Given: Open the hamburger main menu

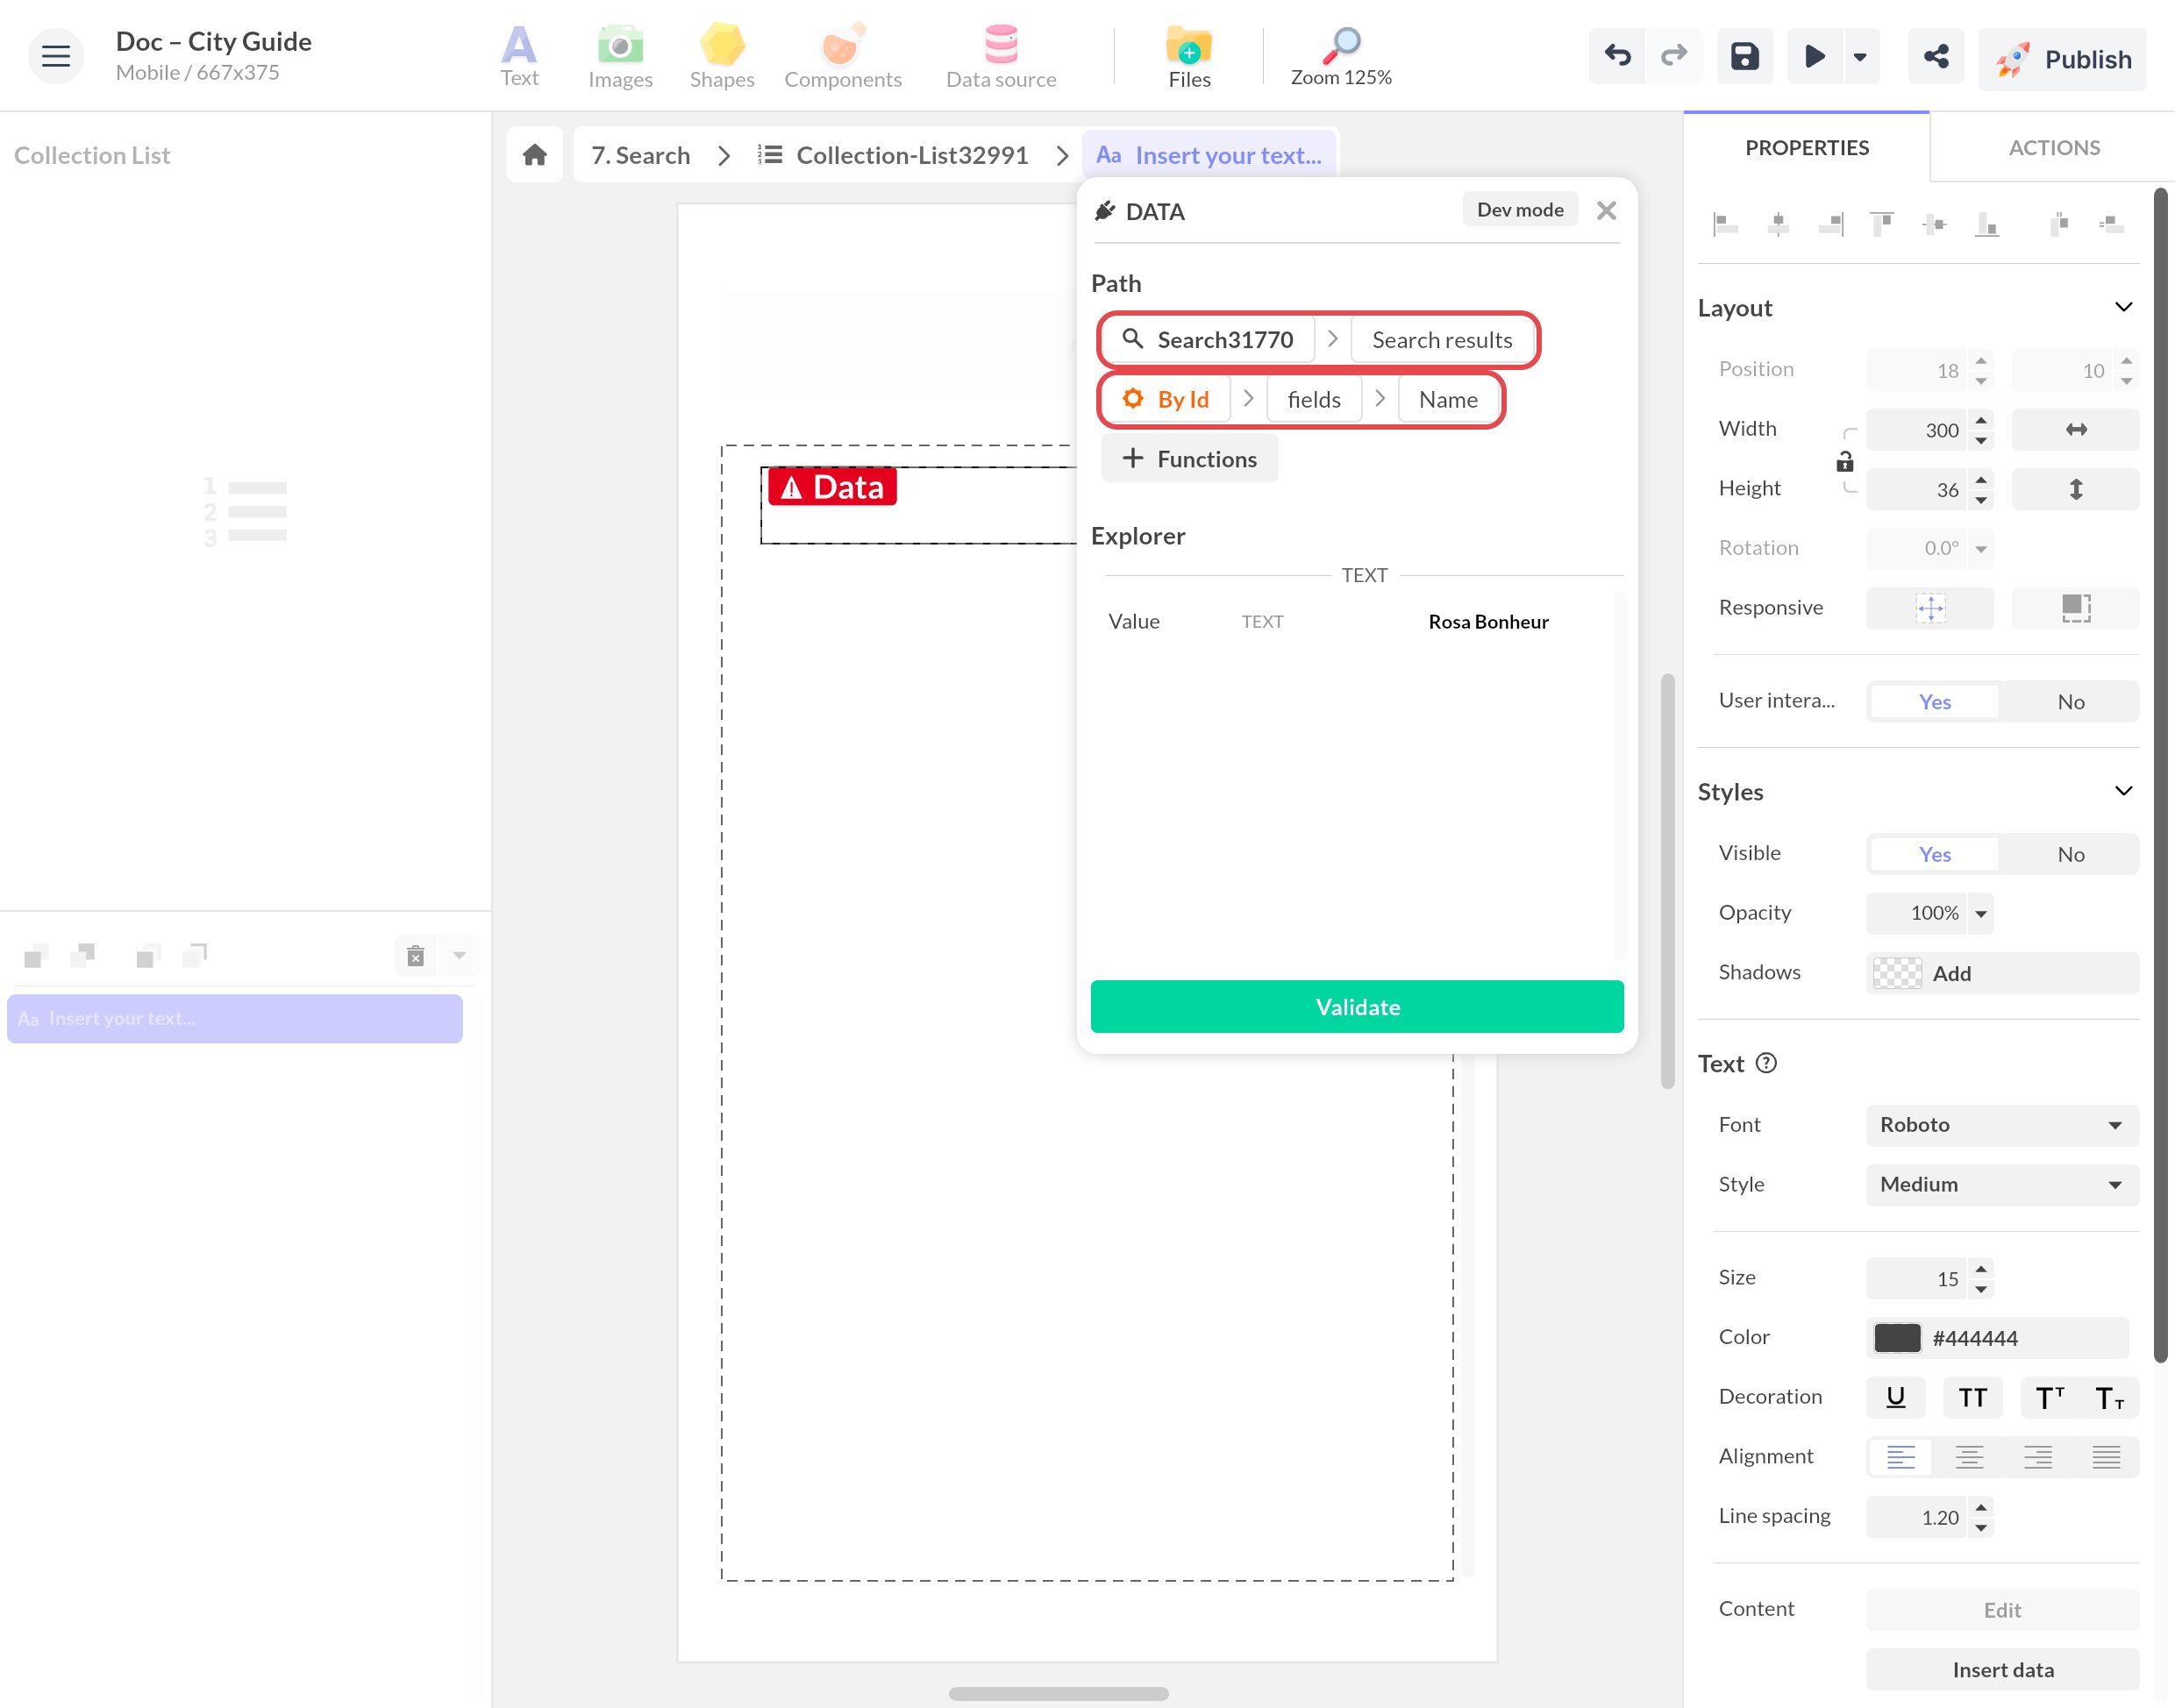Looking at the screenshot, I should [x=56, y=56].
